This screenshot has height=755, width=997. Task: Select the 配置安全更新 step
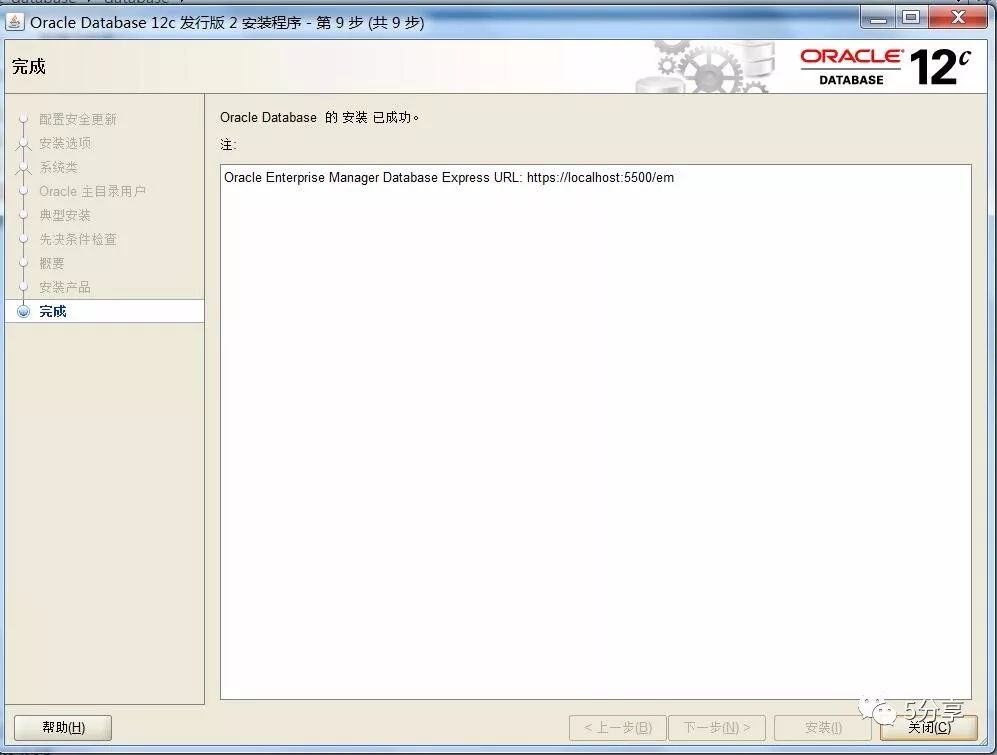(78, 120)
